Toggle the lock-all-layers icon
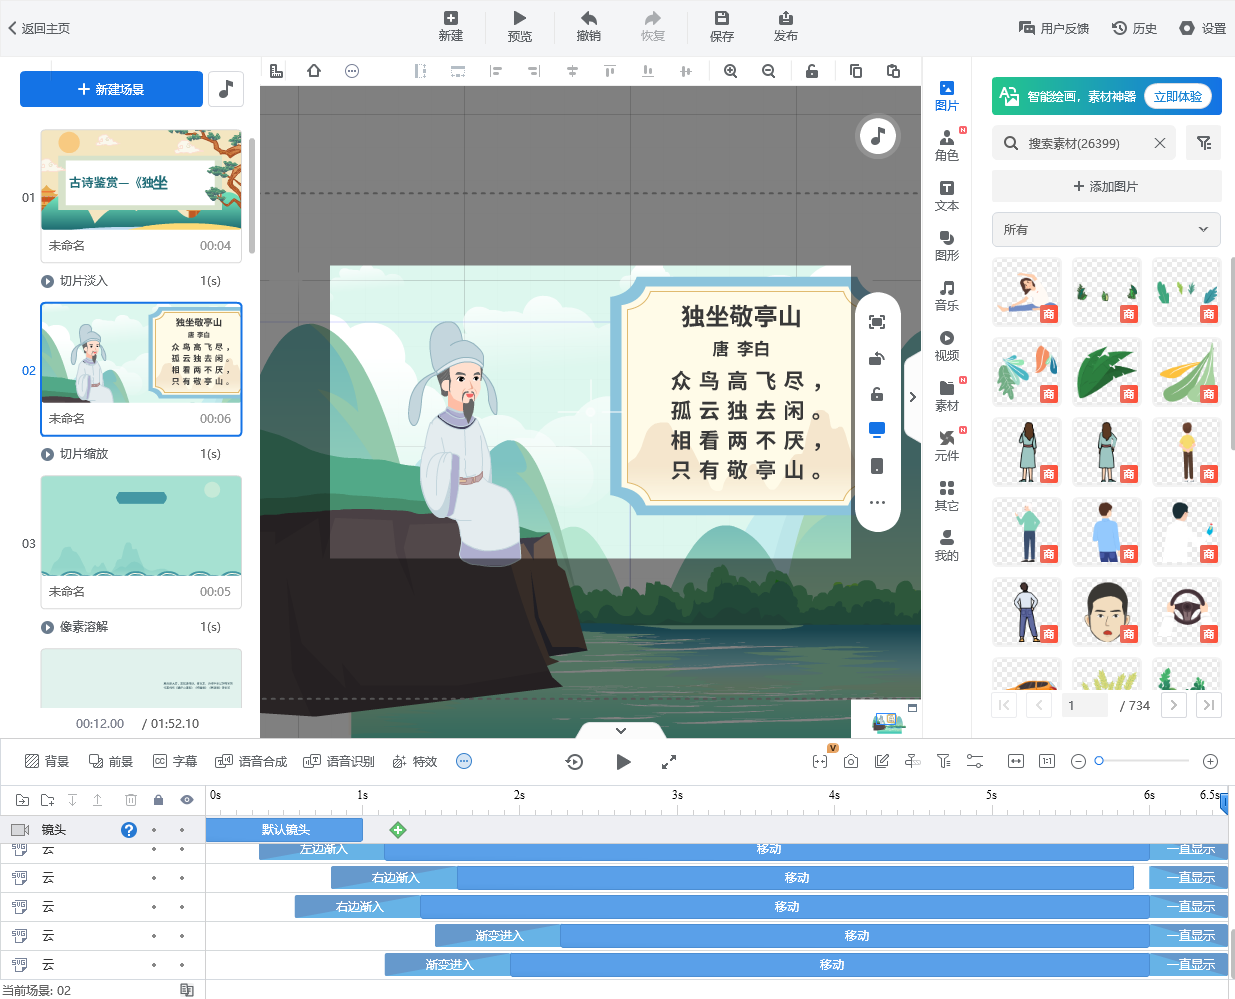This screenshot has width=1235, height=999. 158,800
